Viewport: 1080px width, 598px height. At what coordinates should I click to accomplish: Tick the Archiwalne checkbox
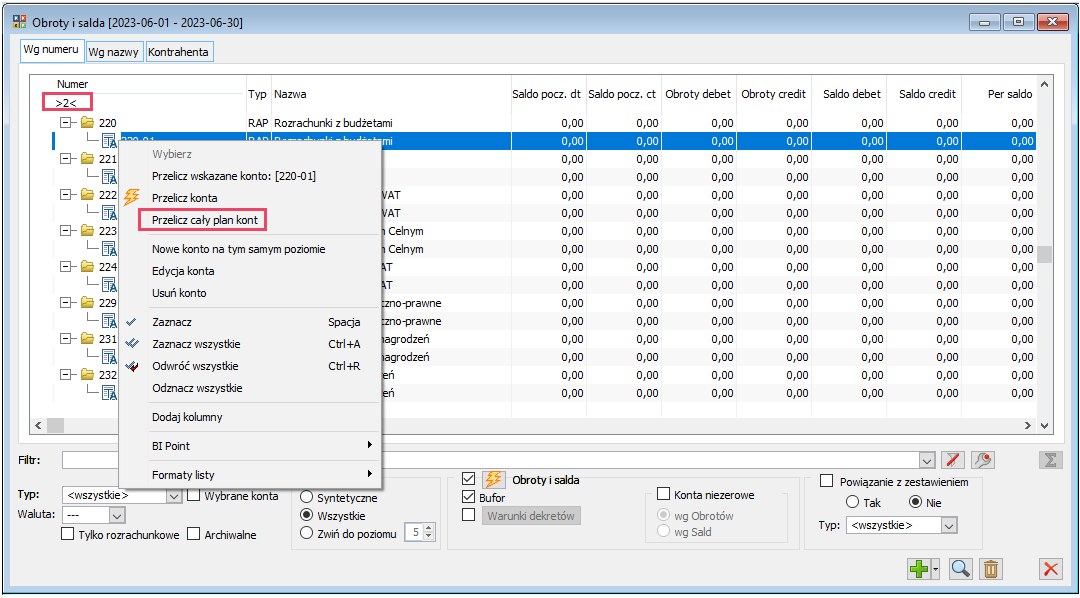point(194,534)
